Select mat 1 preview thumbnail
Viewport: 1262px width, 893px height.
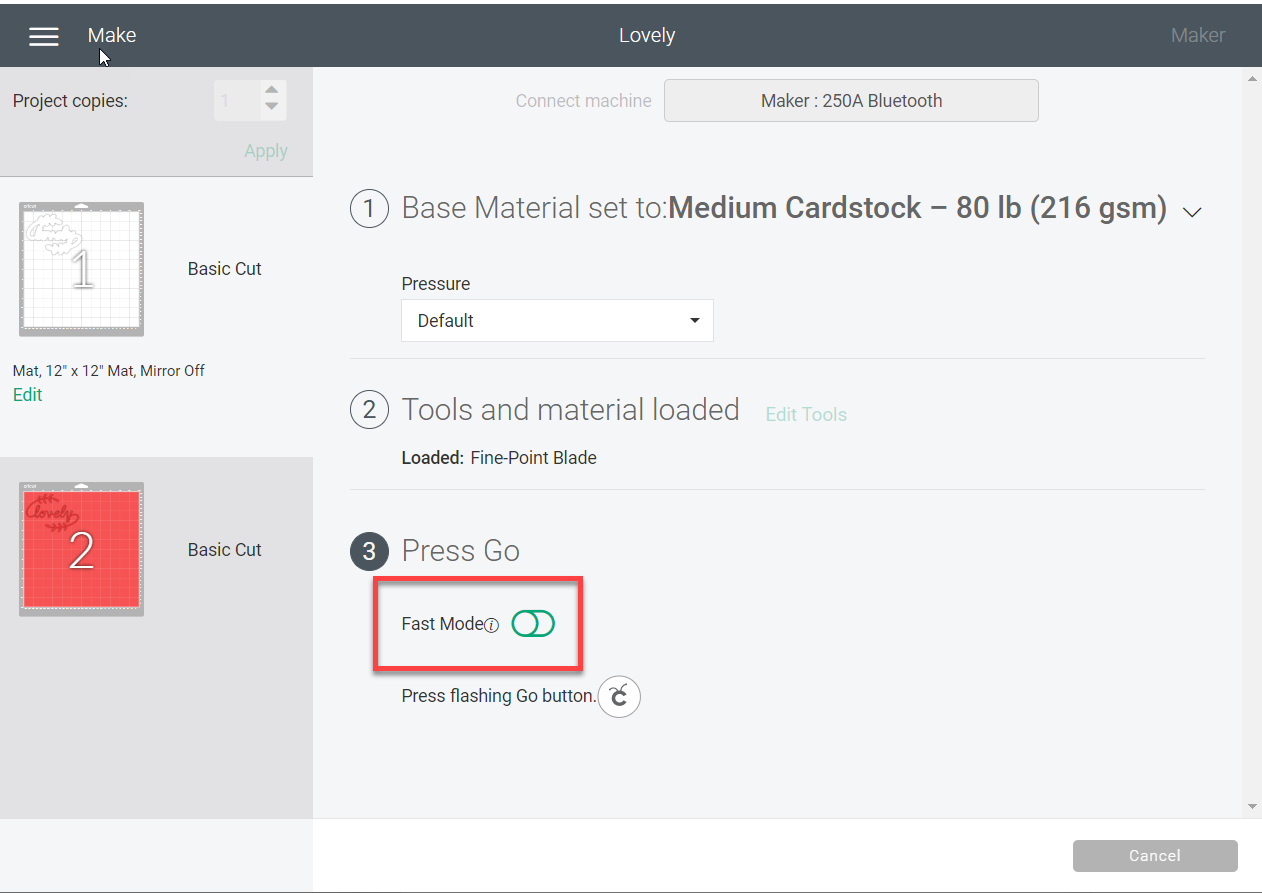(80, 268)
